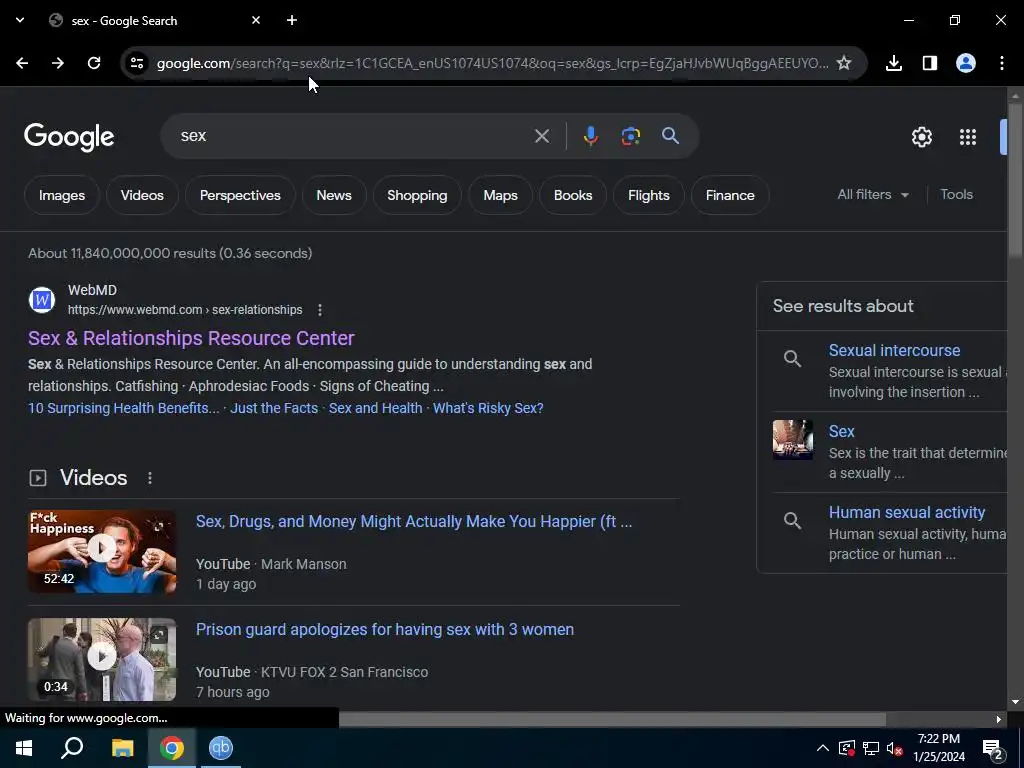Bookmark this page with the star icon
Screen dimensions: 1024x768
click(844, 63)
